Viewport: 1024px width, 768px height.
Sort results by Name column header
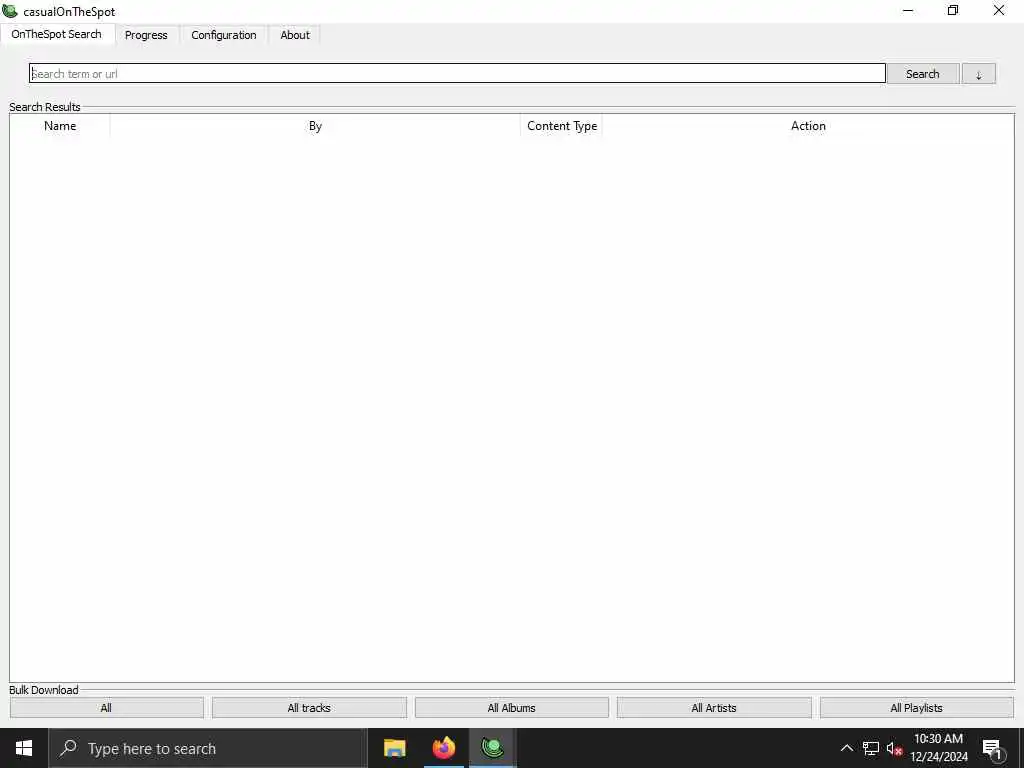coord(60,126)
